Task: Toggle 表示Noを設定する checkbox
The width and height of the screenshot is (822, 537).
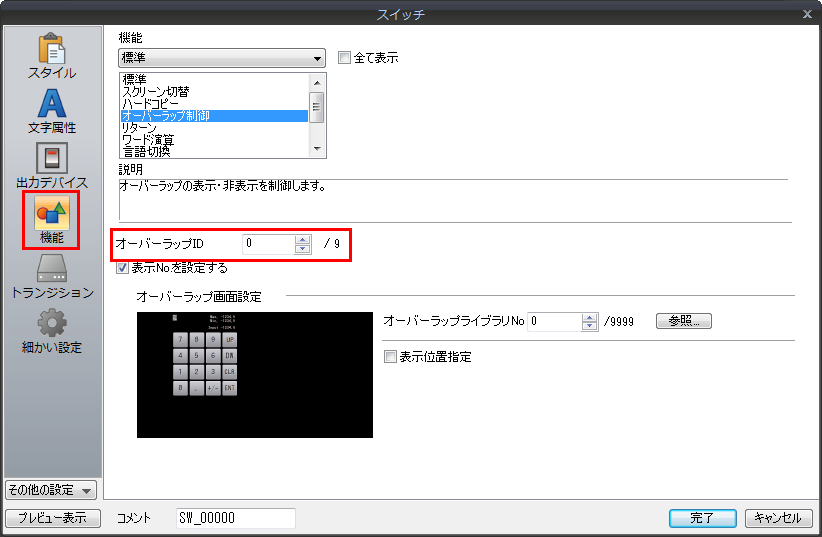Action: click(122, 268)
